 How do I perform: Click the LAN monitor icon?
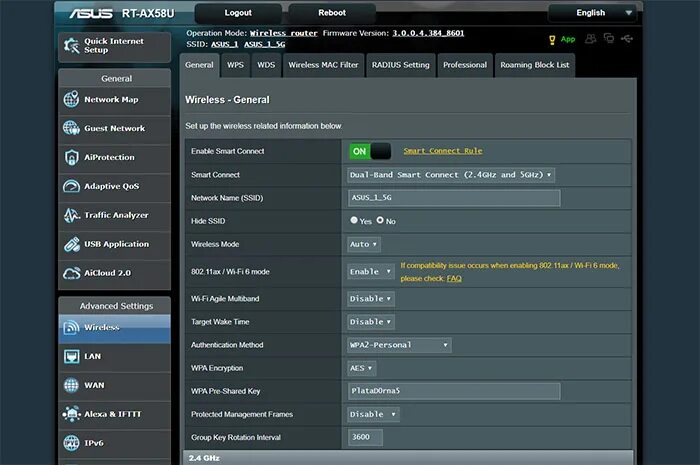71,356
